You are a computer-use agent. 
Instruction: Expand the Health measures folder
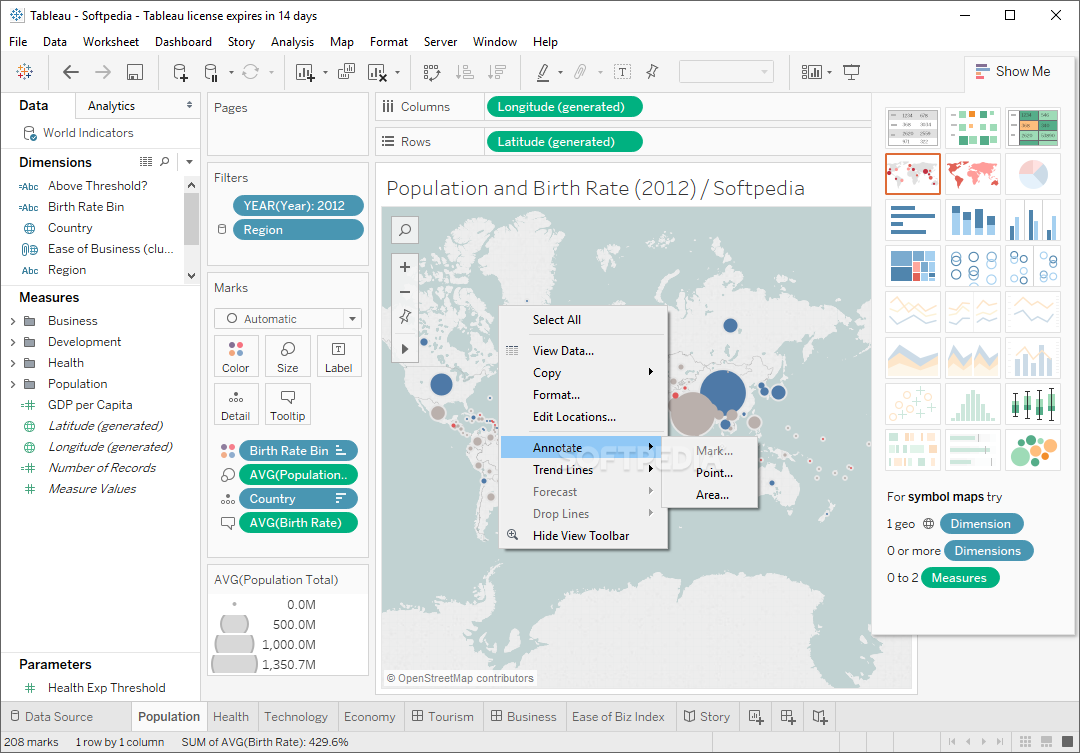coord(12,363)
